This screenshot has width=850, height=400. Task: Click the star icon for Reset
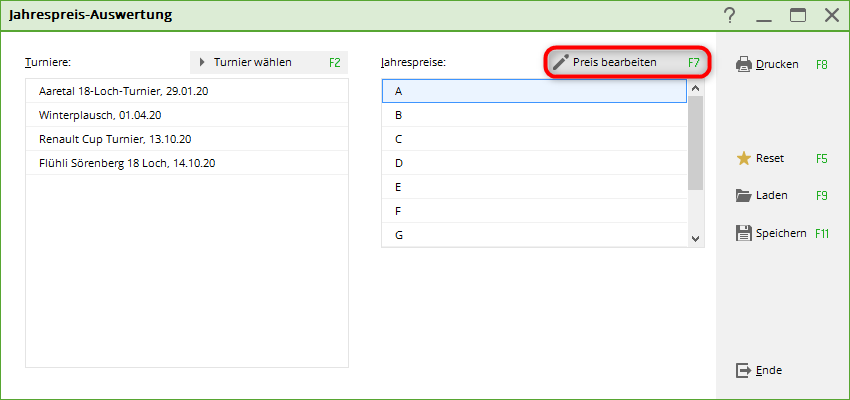coord(744,158)
